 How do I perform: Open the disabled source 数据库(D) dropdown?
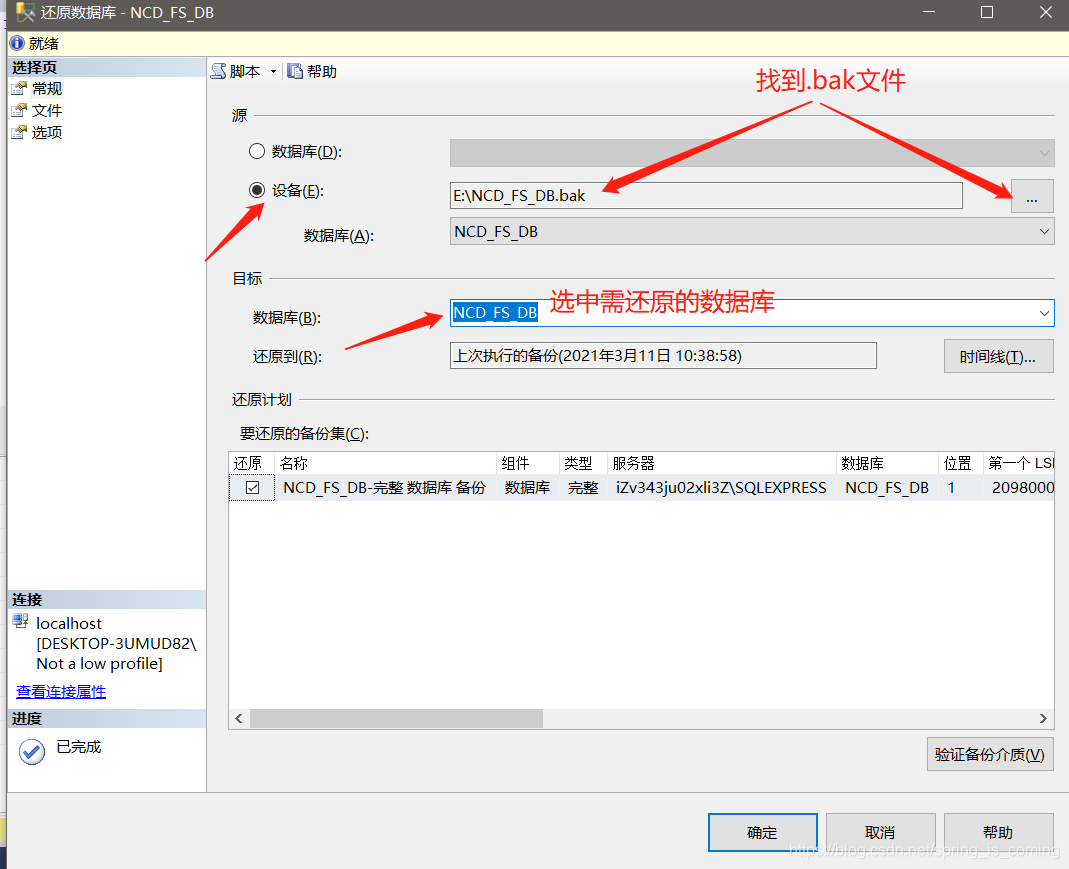[752, 153]
